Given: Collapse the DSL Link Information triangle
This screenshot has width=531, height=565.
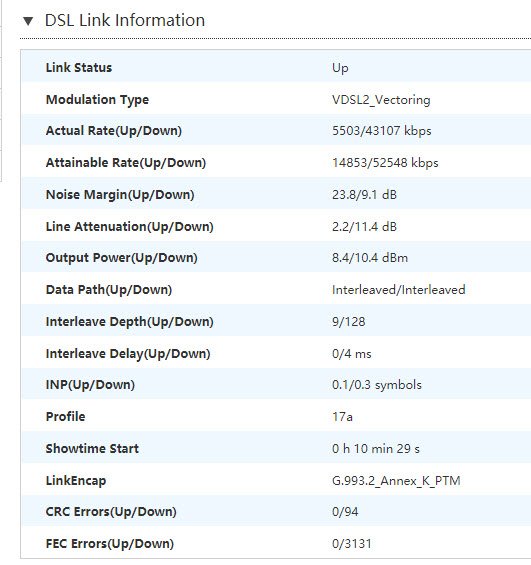Looking at the screenshot, I should coord(28,21).
